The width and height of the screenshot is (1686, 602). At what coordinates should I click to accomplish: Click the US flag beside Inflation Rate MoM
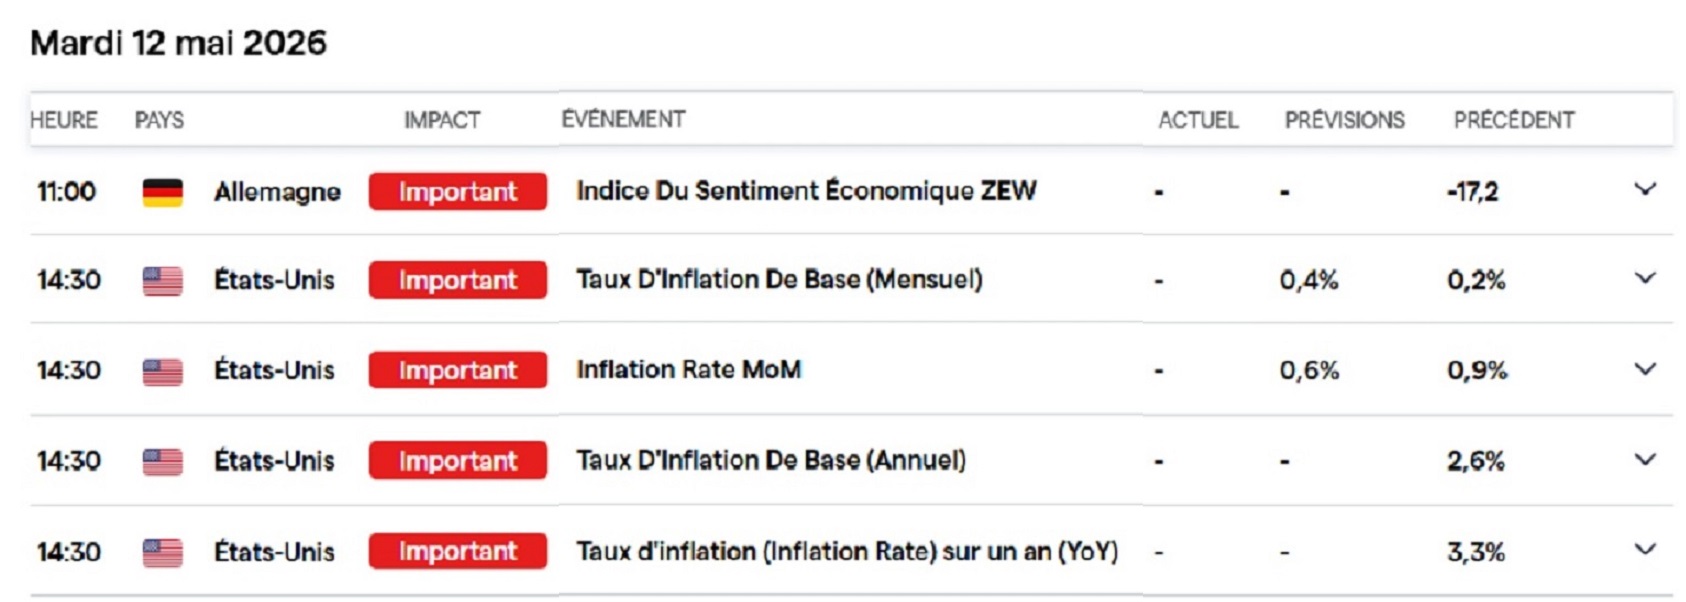[162, 371]
